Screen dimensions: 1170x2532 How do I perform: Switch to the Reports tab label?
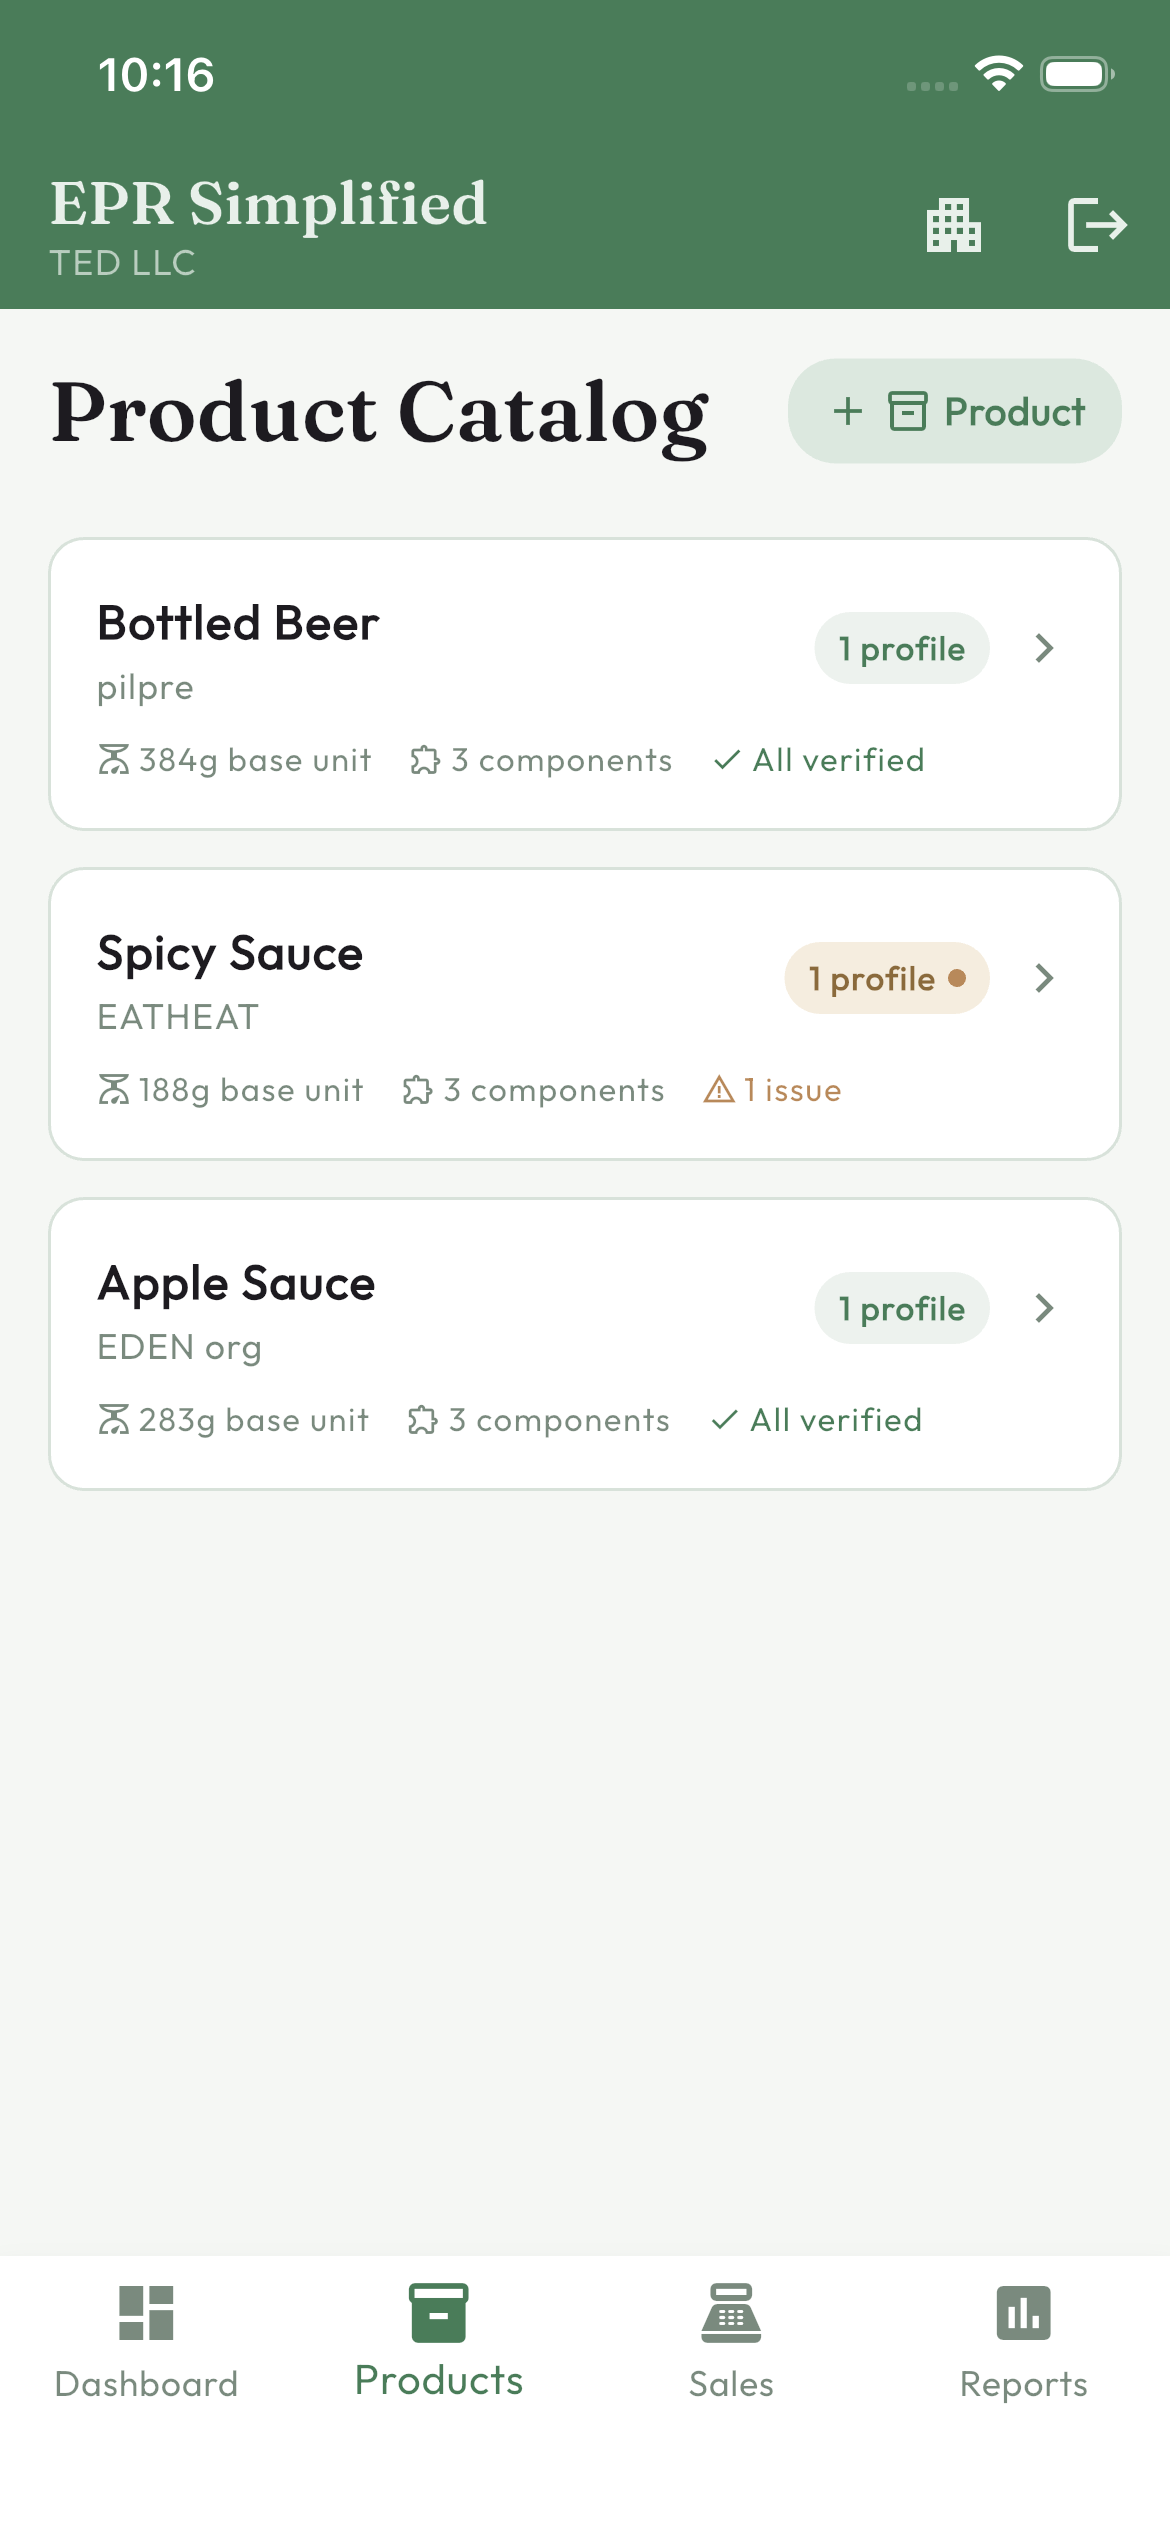[1023, 2384]
